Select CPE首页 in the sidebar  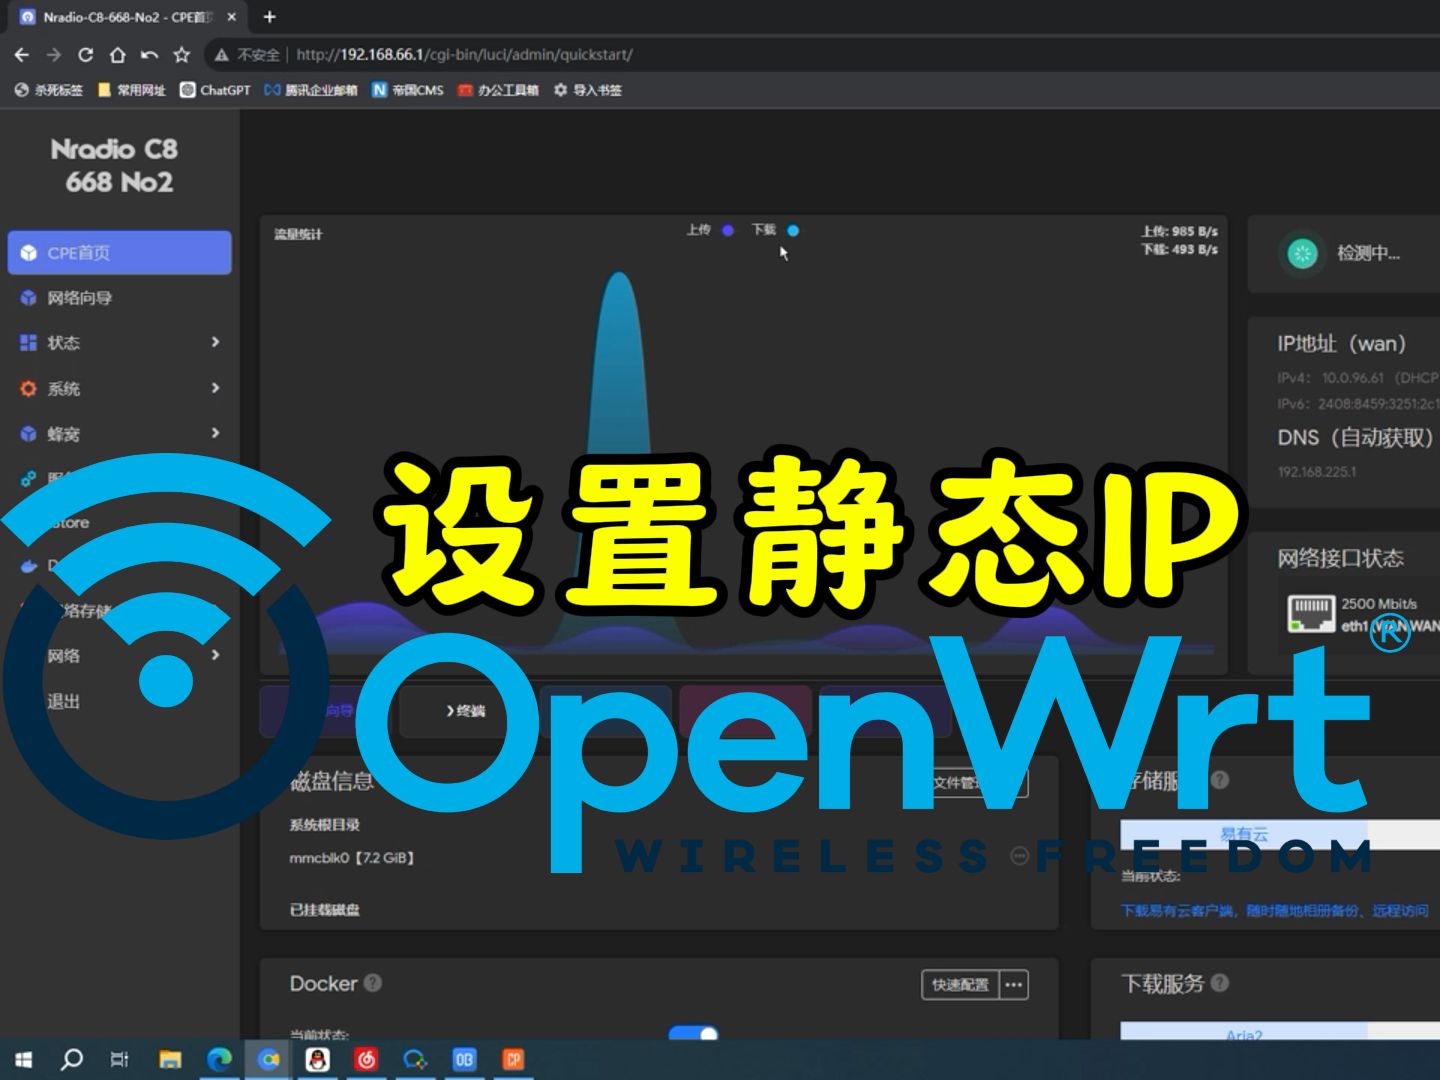pos(119,253)
